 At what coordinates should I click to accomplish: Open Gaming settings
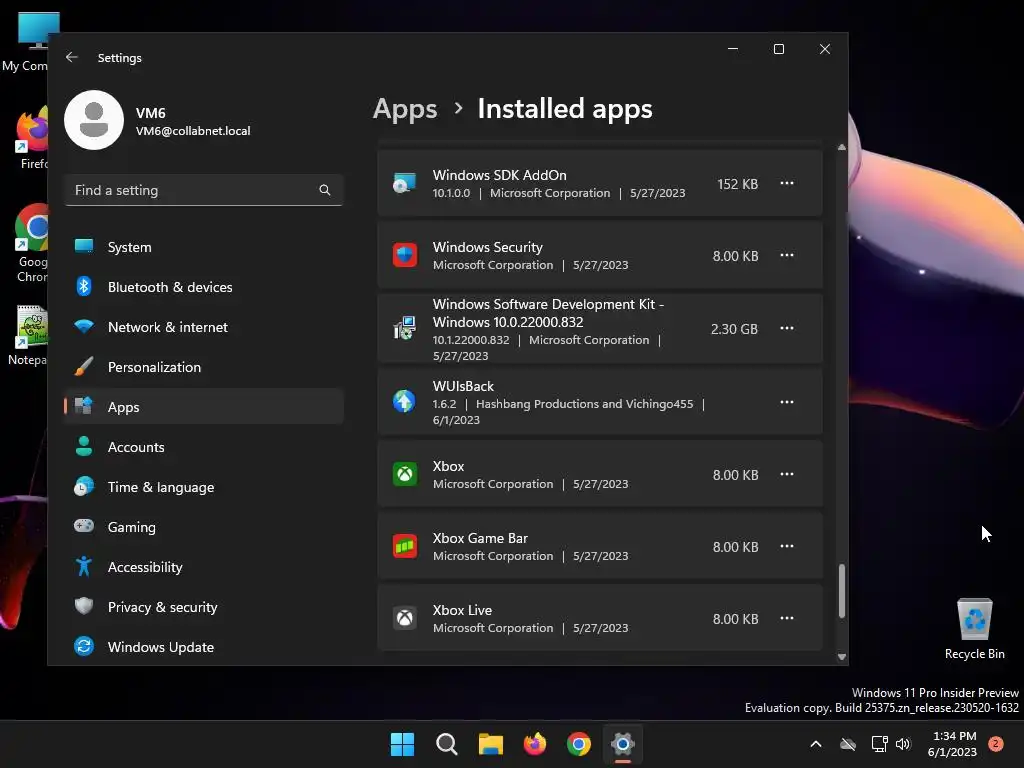tap(204, 526)
